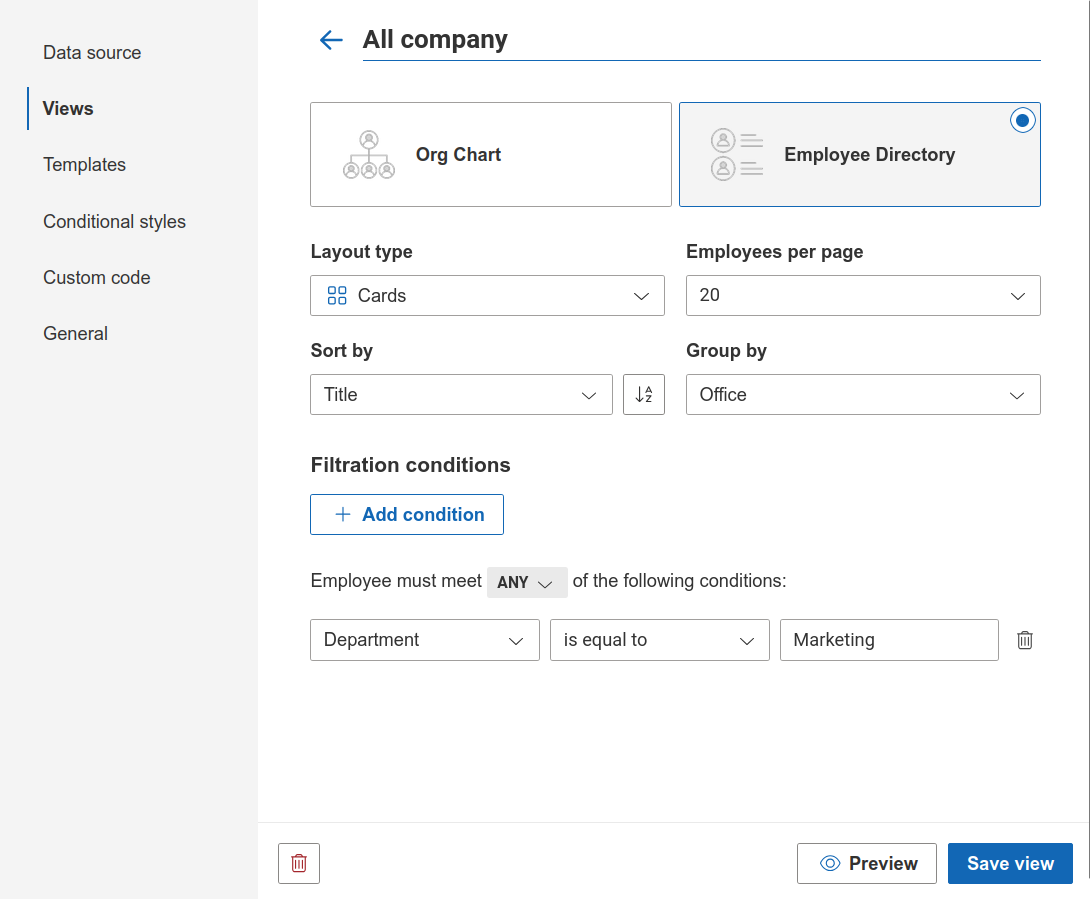Select the Views sidebar item

68,108
